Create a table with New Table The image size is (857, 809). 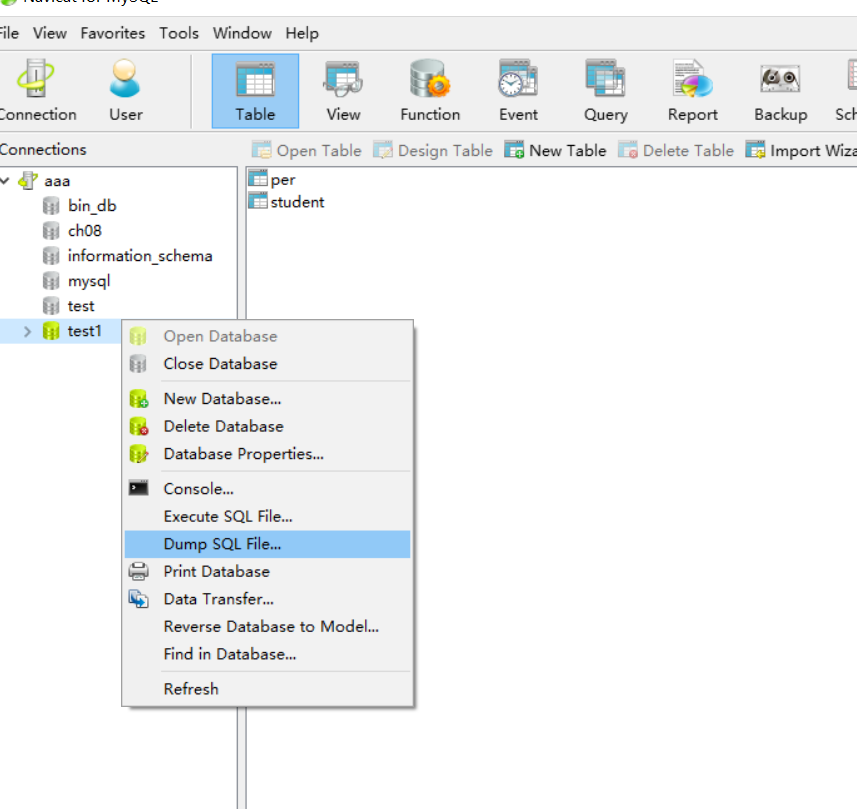pyautogui.click(x=555, y=150)
